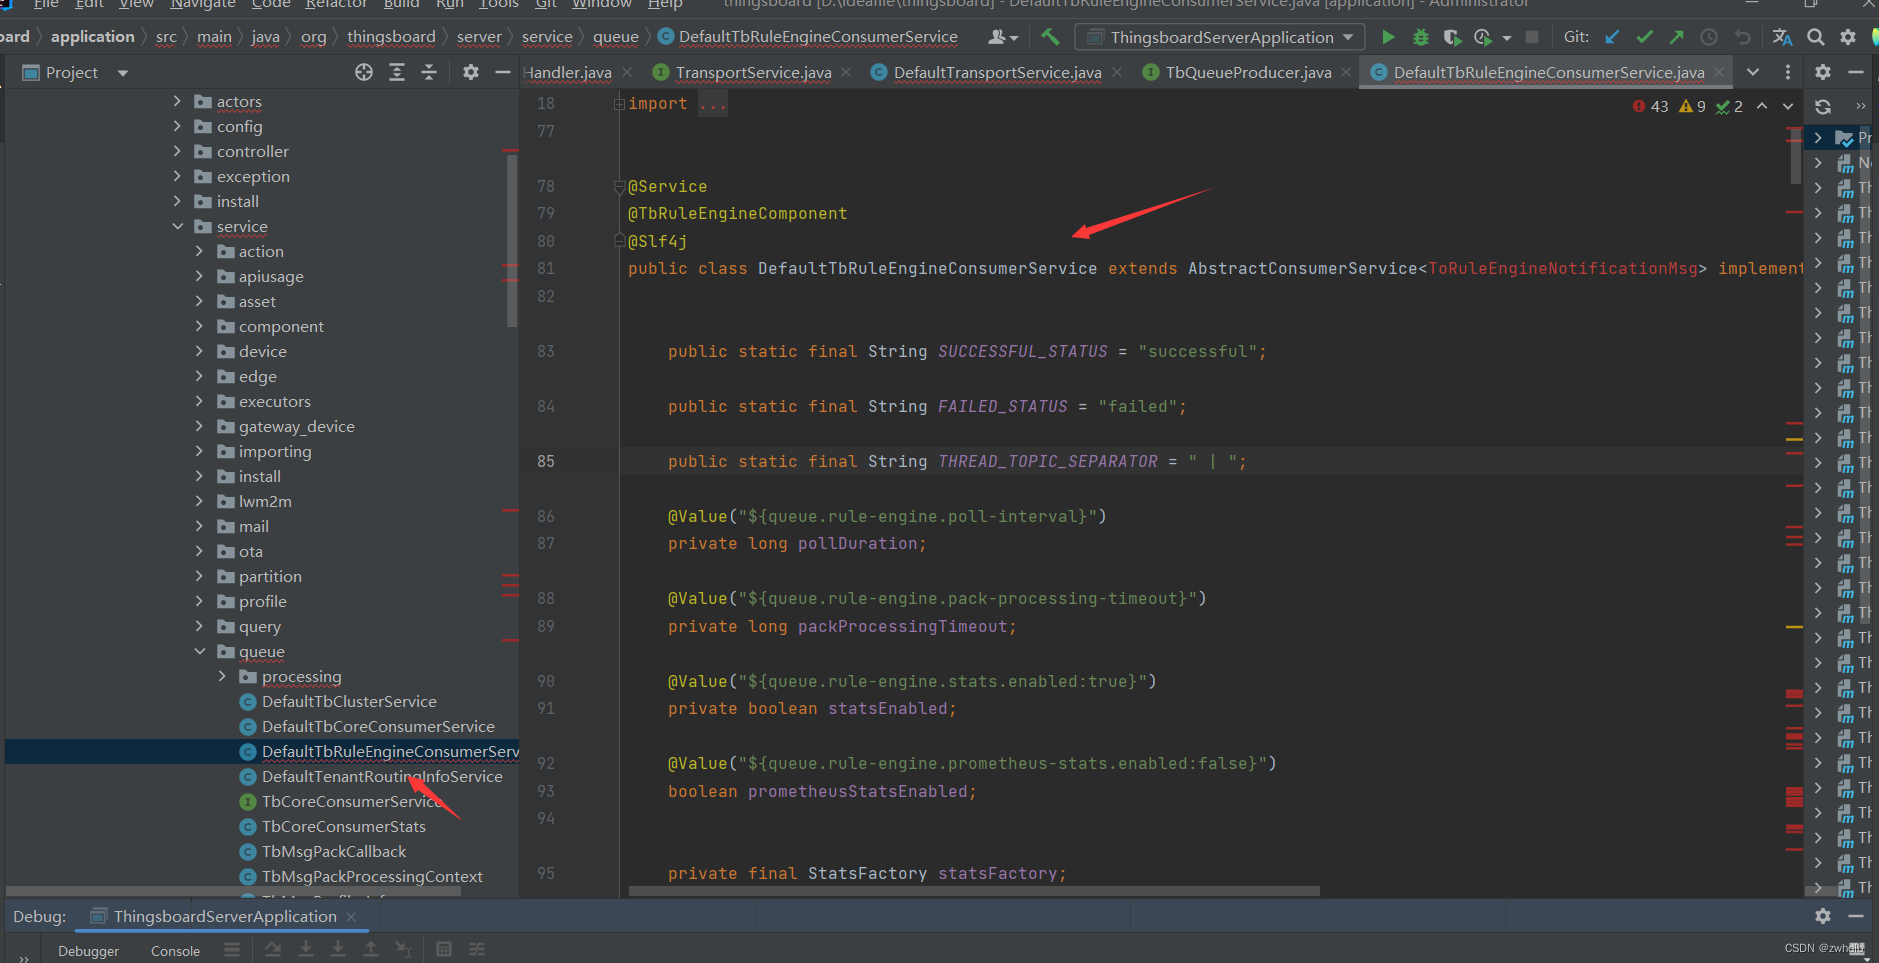
Task: Close the DefaultTbRuleEngineConsumerService.java tab
Action: pyautogui.click(x=1719, y=72)
